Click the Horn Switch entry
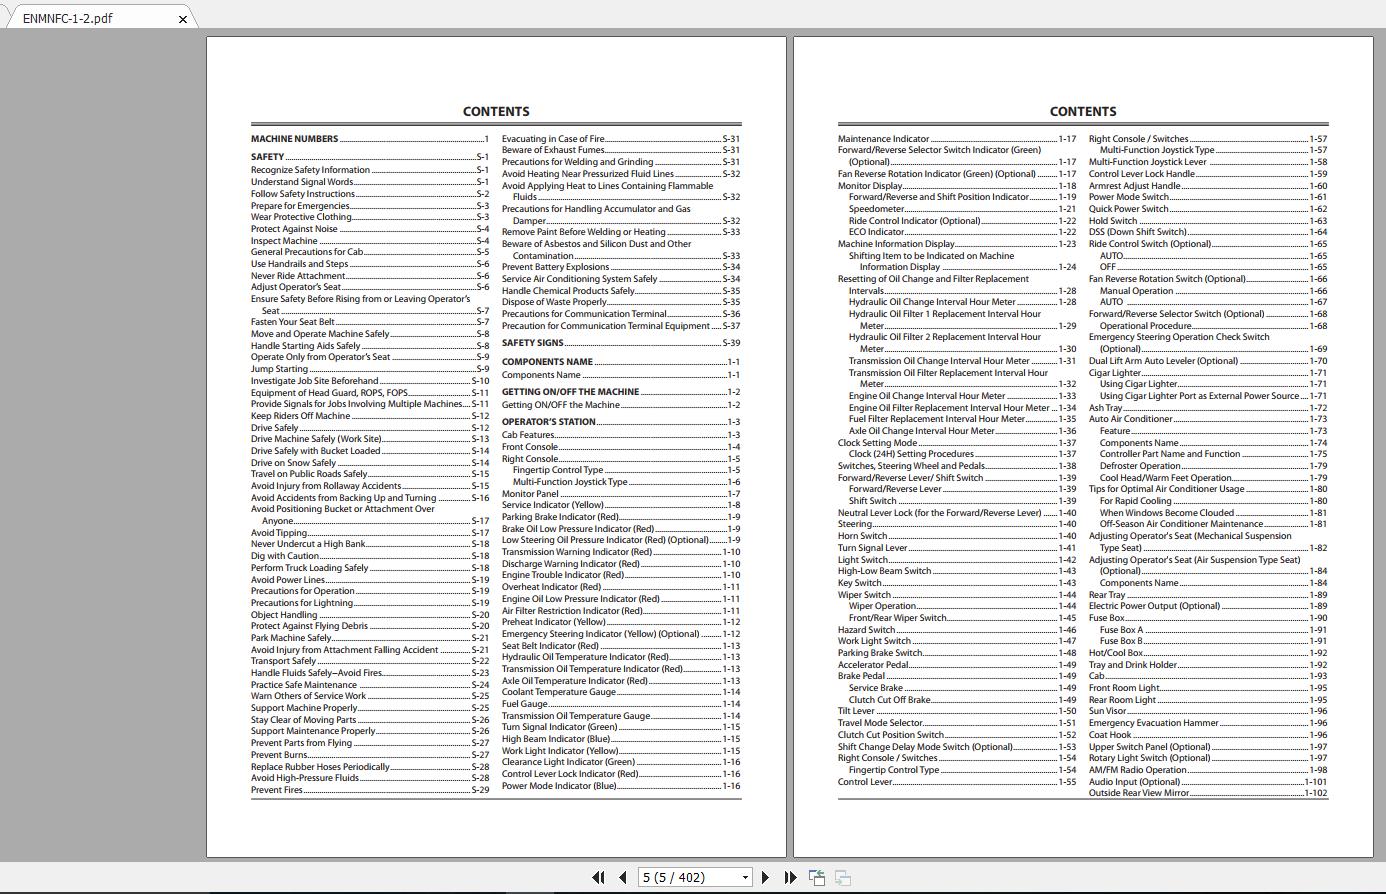Screen dimensions: 1386x894 (x=957, y=536)
